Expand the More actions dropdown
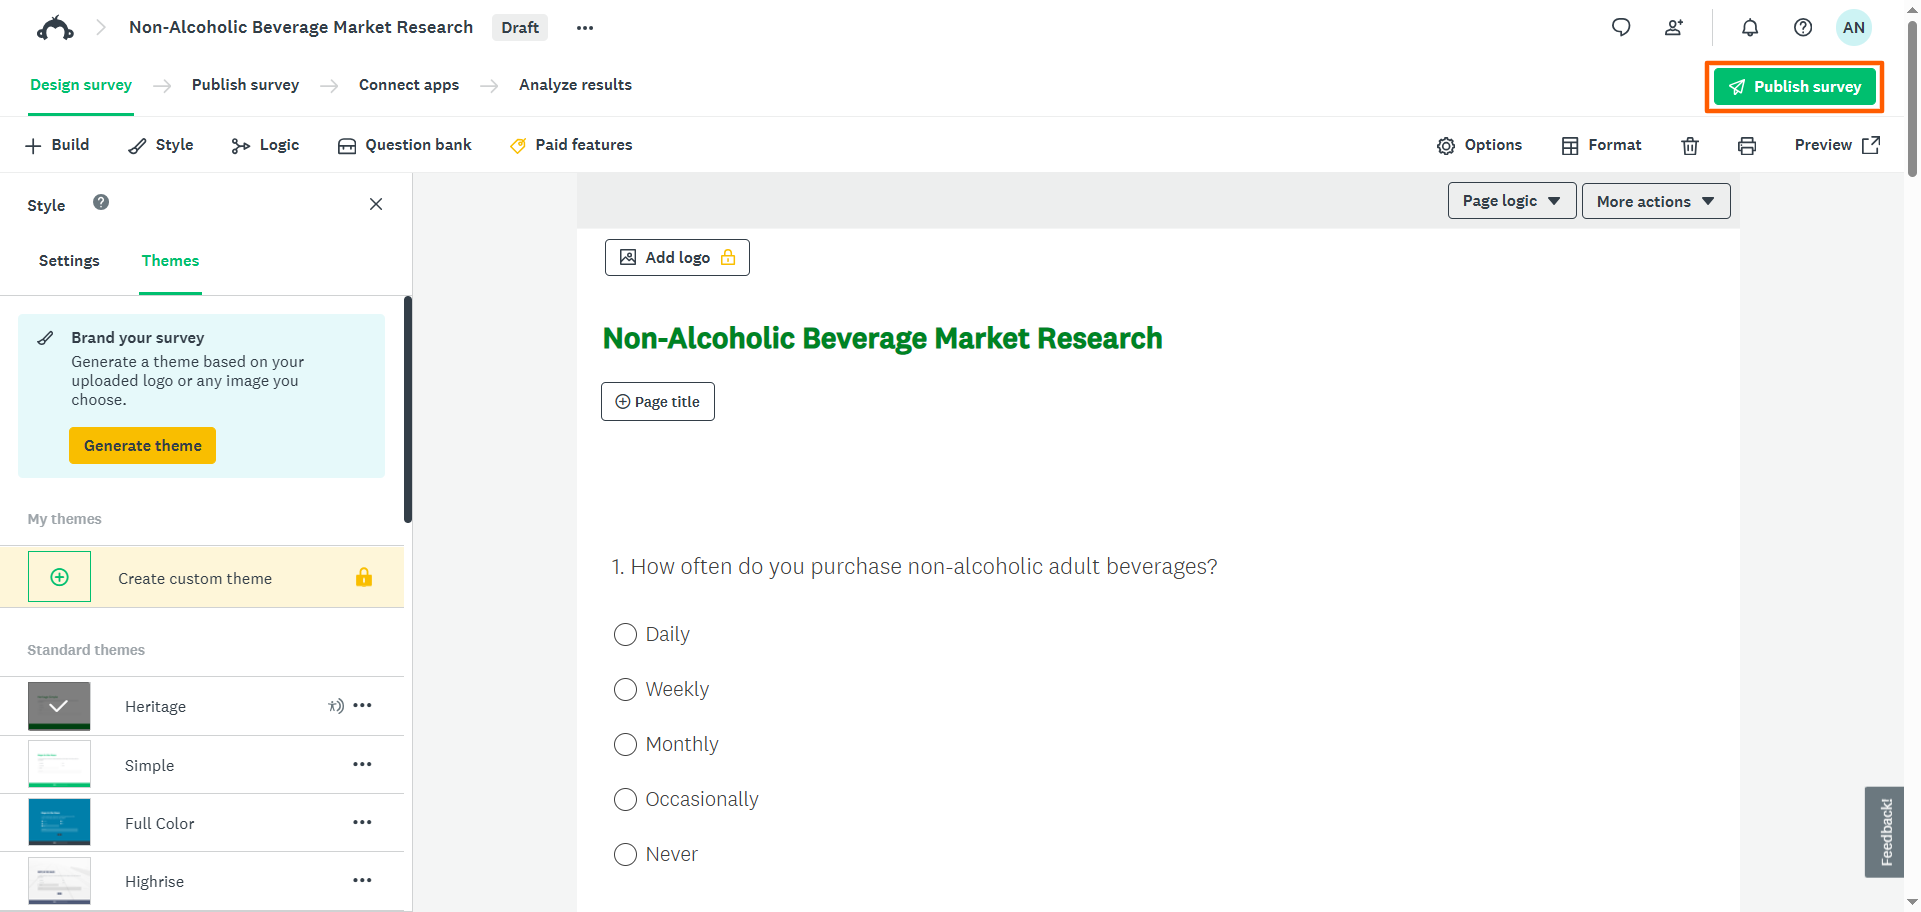This screenshot has width=1921, height=912. 1656,201
